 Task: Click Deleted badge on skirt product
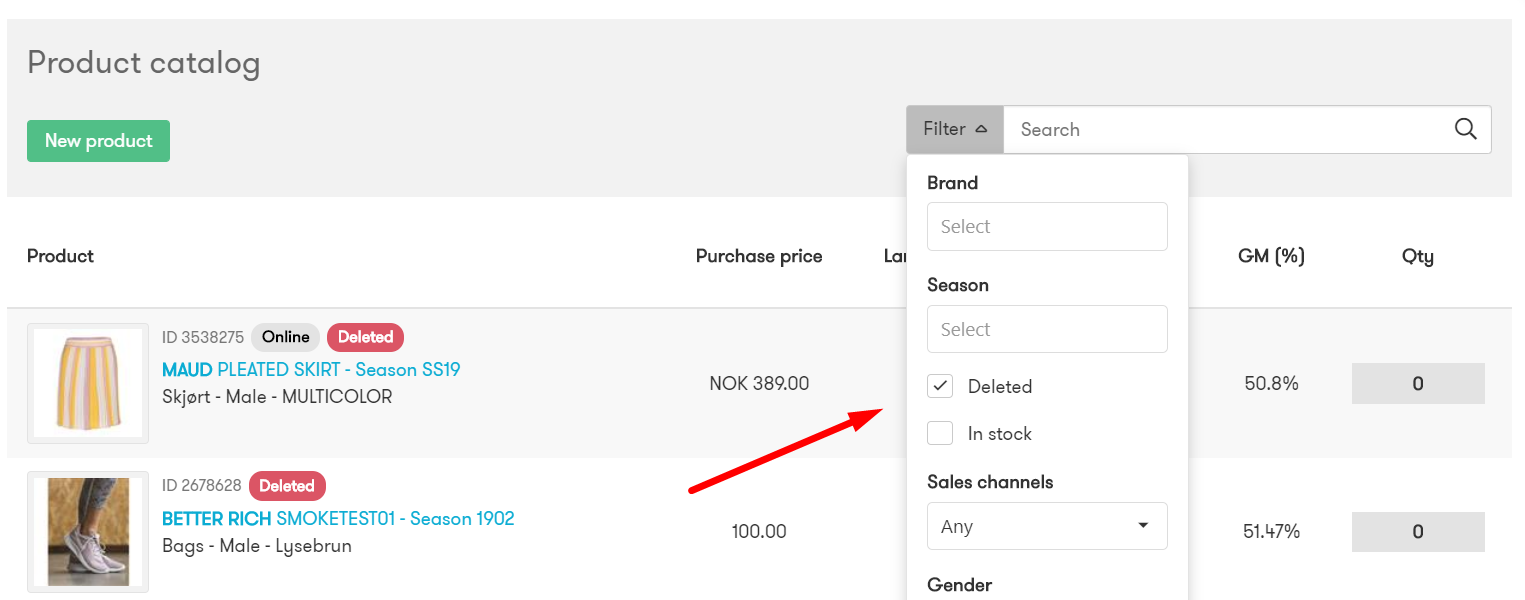365,337
